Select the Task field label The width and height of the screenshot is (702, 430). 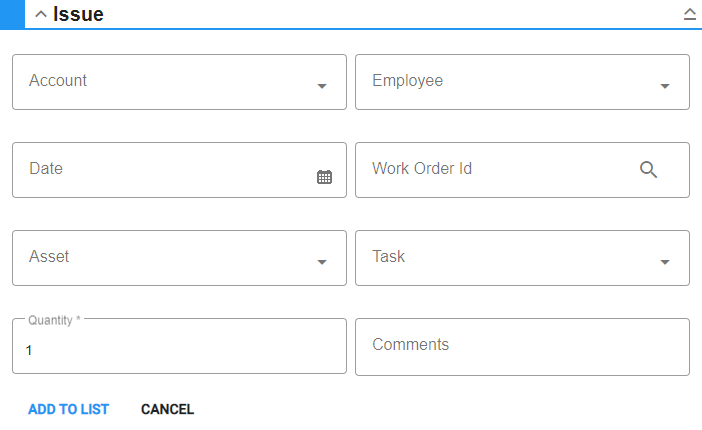[388, 257]
